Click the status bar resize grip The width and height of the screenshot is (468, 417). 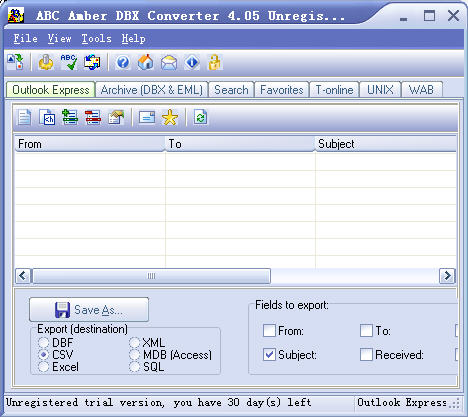coord(454,403)
